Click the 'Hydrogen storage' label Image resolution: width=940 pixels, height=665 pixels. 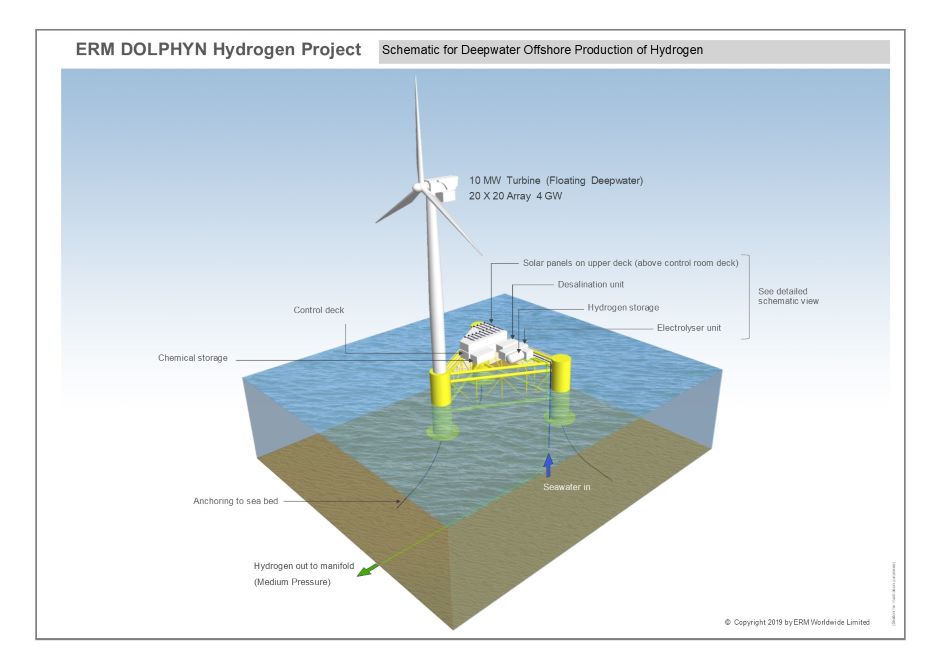pos(623,307)
